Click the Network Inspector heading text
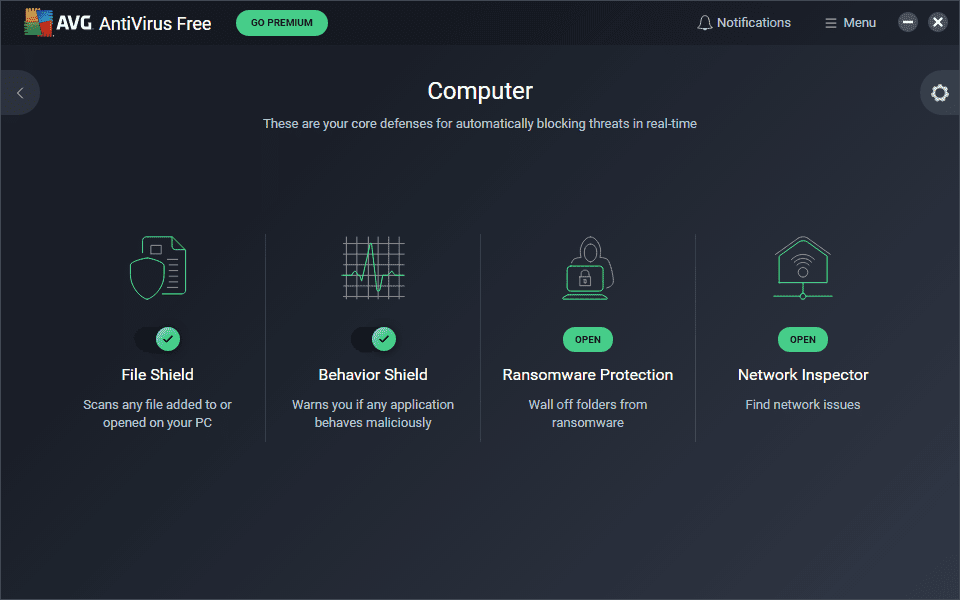 (x=803, y=375)
